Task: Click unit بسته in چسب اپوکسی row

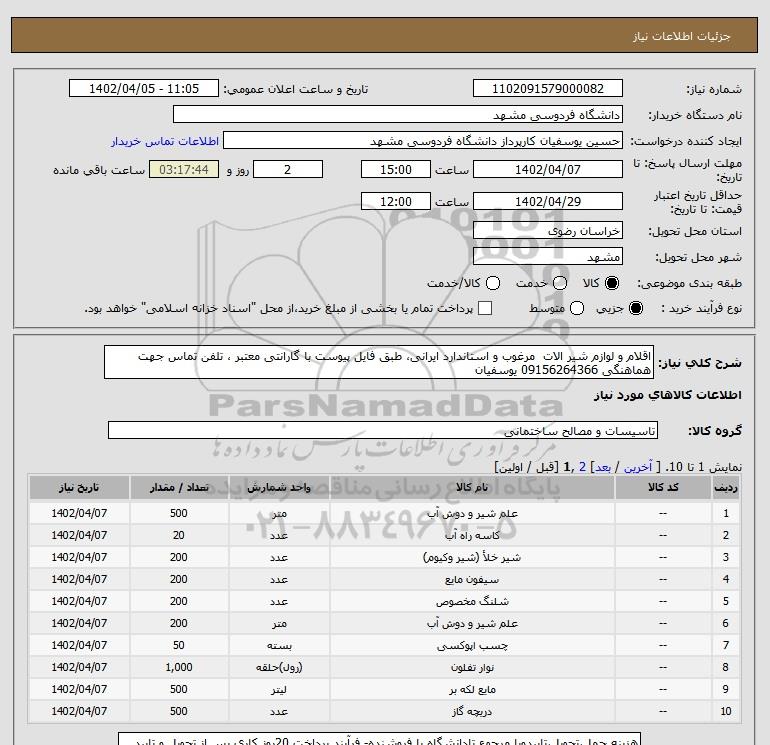Action: tap(279, 645)
